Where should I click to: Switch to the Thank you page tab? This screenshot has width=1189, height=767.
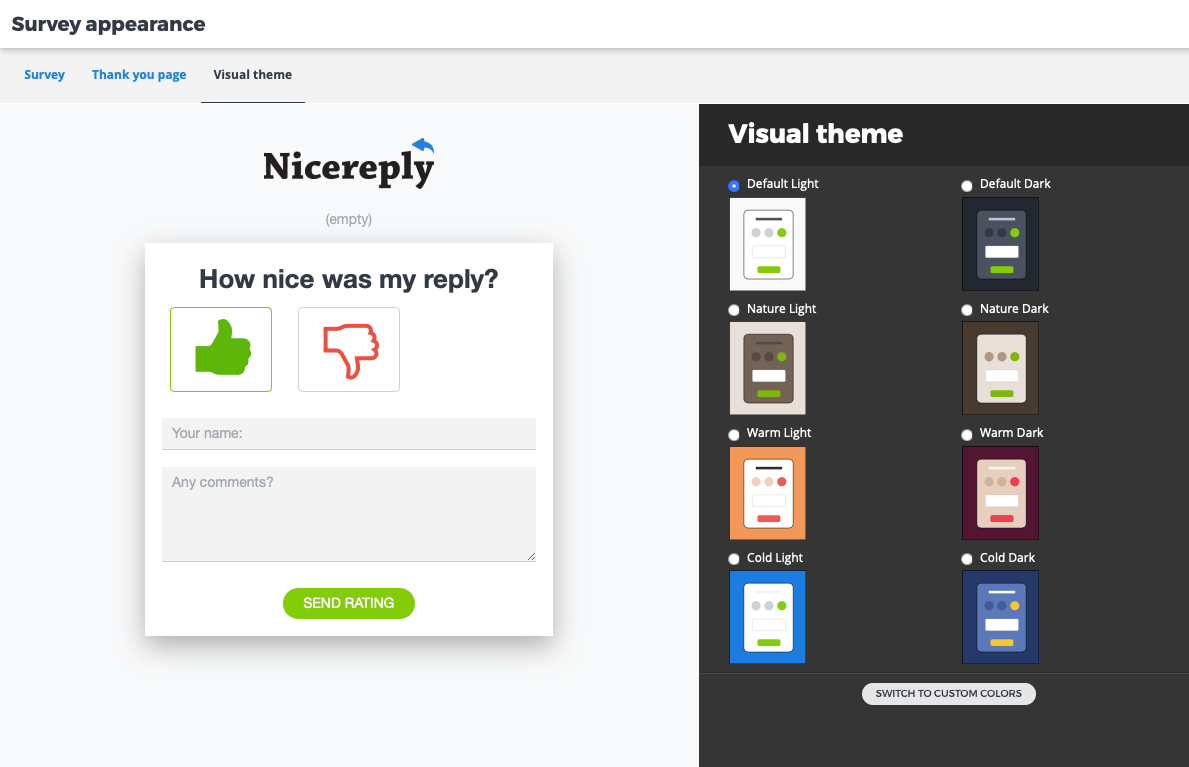click(x=139, y=75)
